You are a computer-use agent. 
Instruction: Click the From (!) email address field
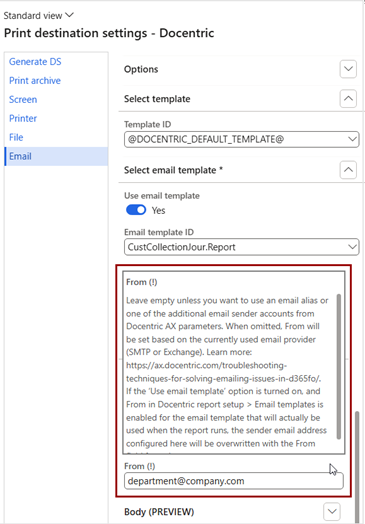tap(234, 481)
